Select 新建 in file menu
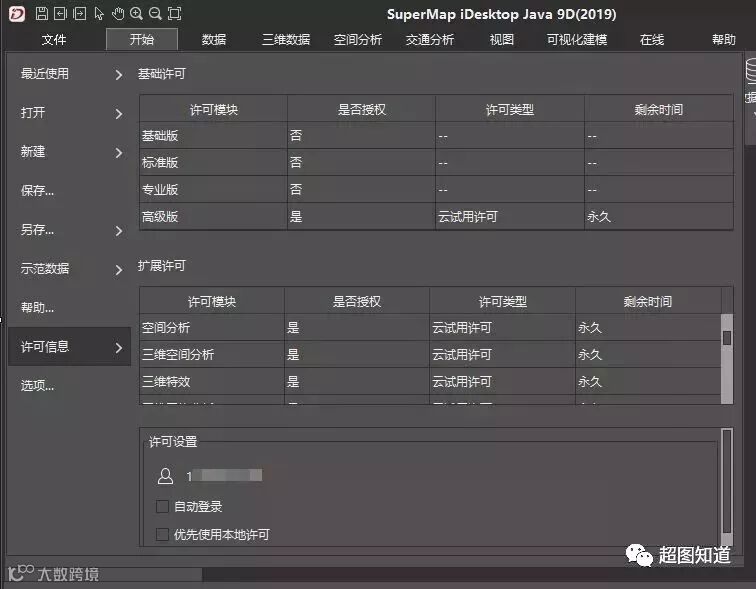Screen dimensions: 756x589 click(x=69, y=152)
